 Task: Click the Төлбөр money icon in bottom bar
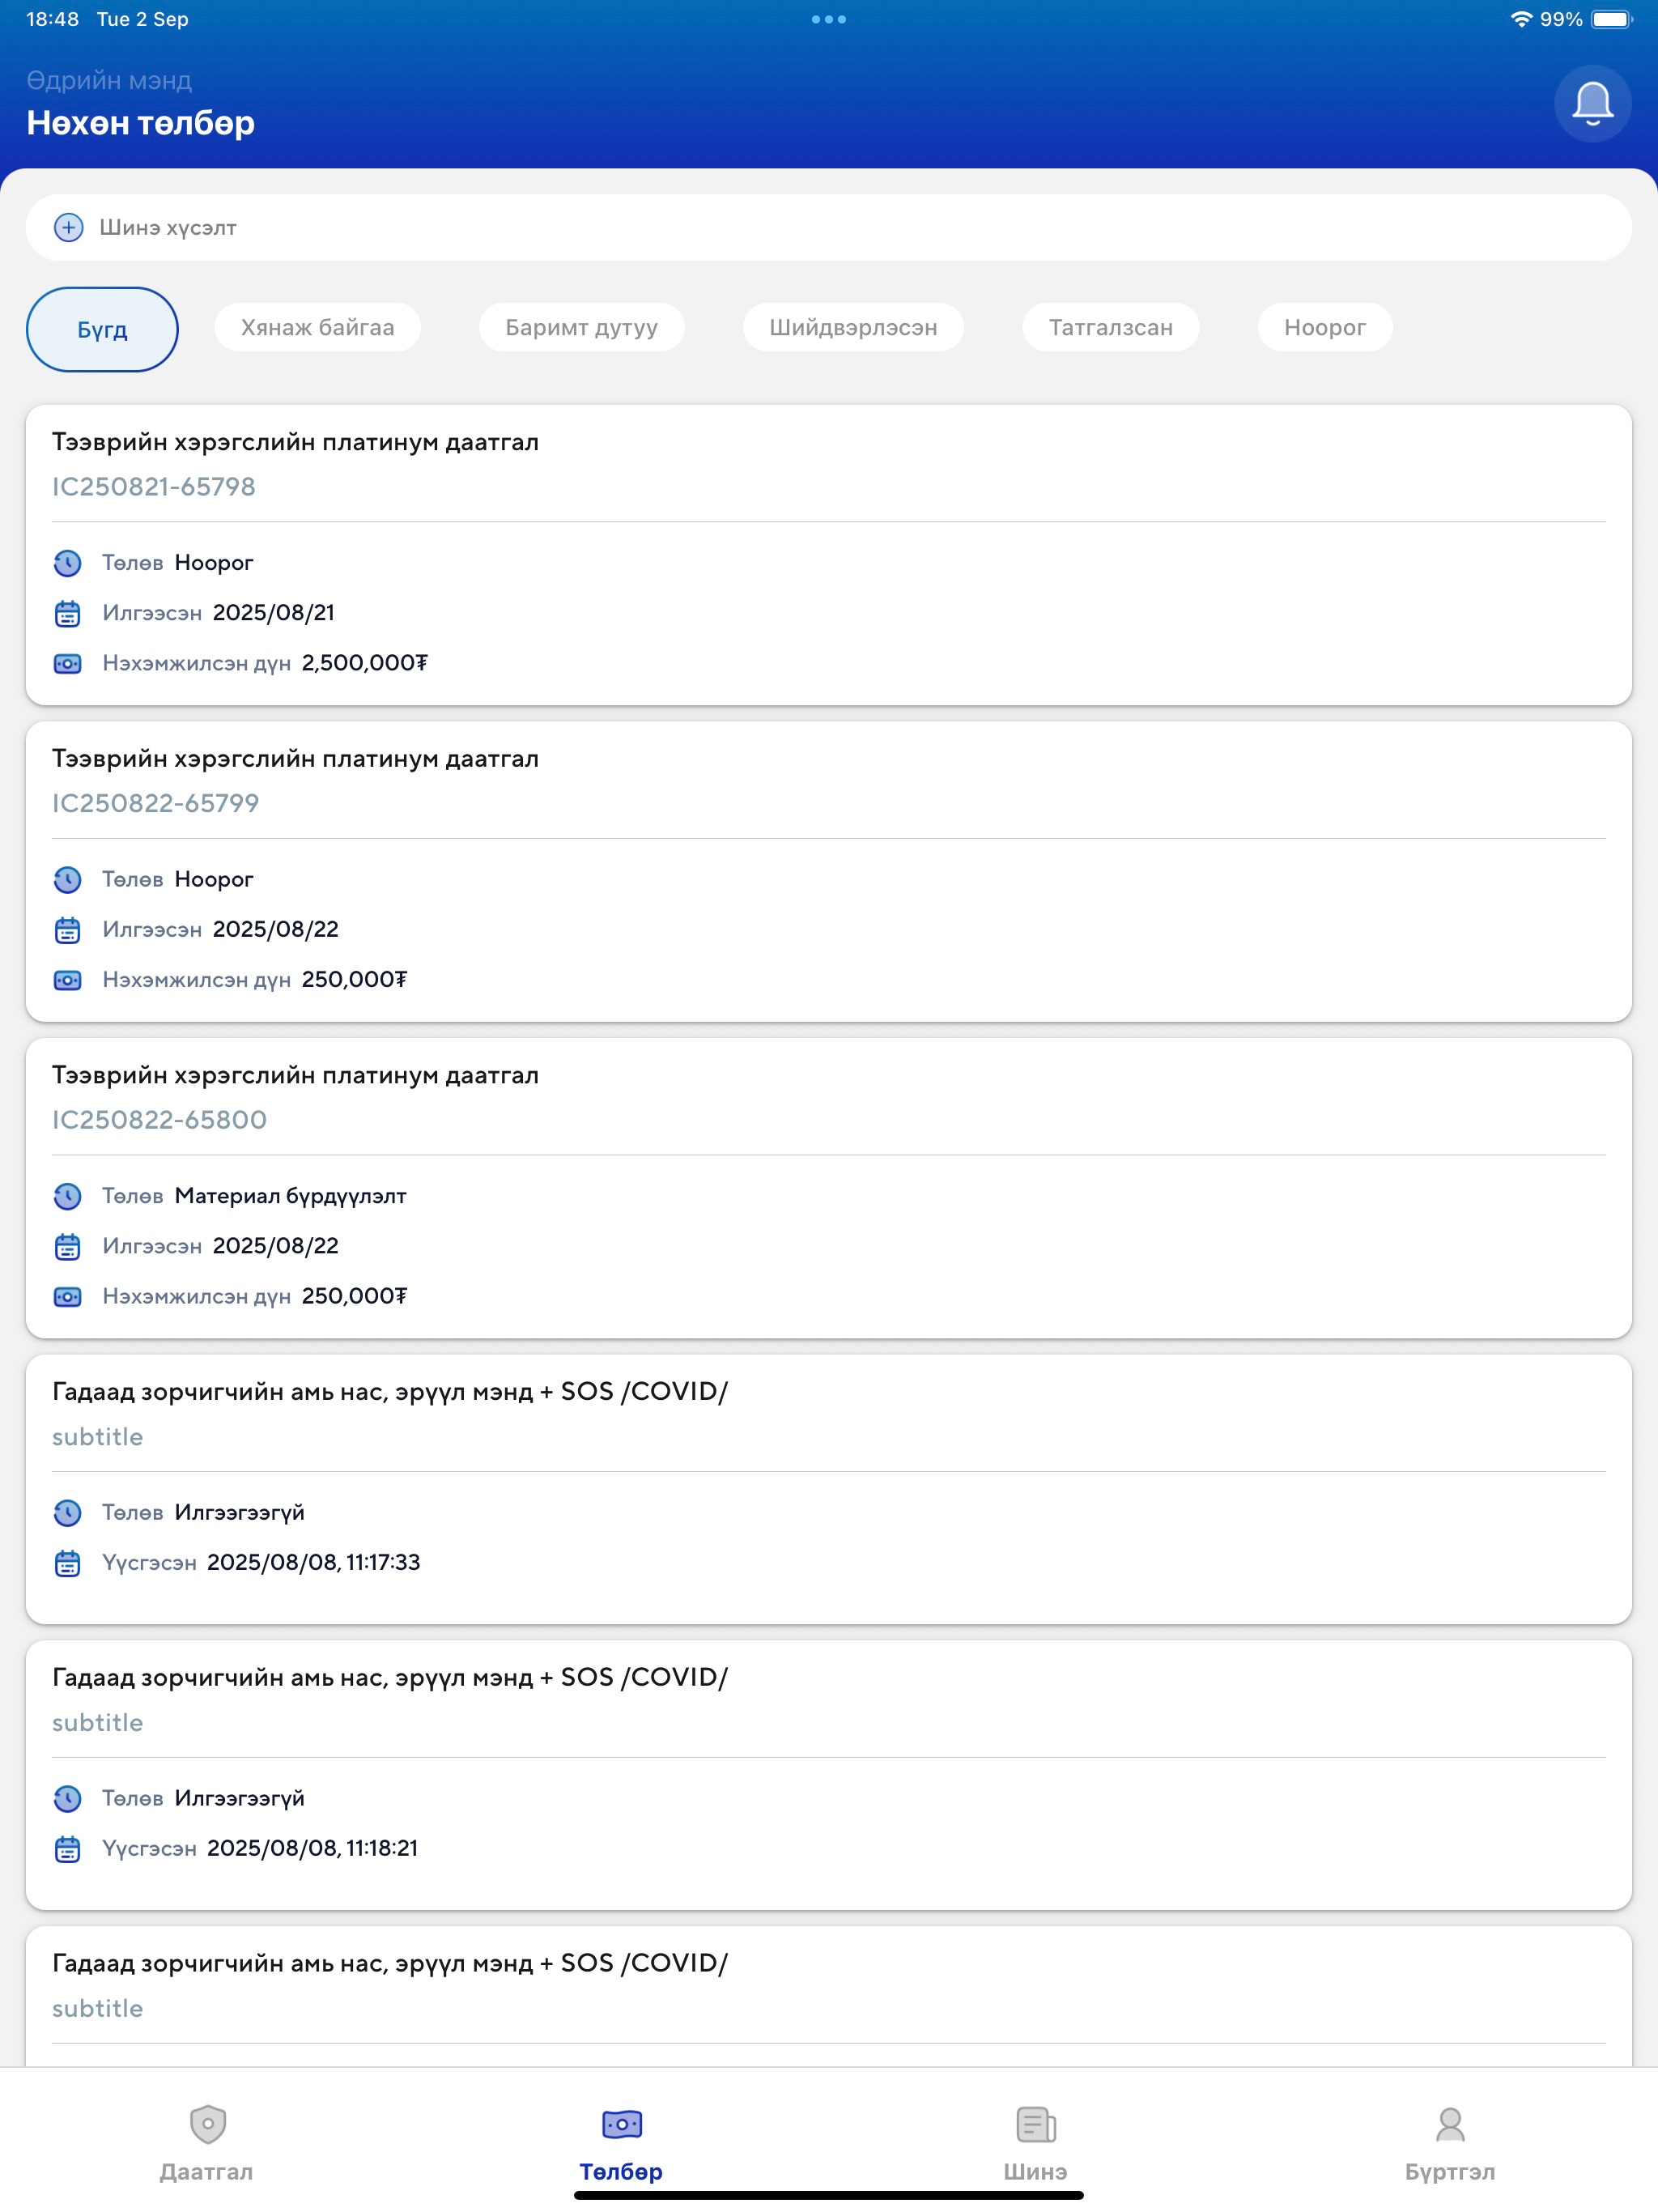(621, 2124)
